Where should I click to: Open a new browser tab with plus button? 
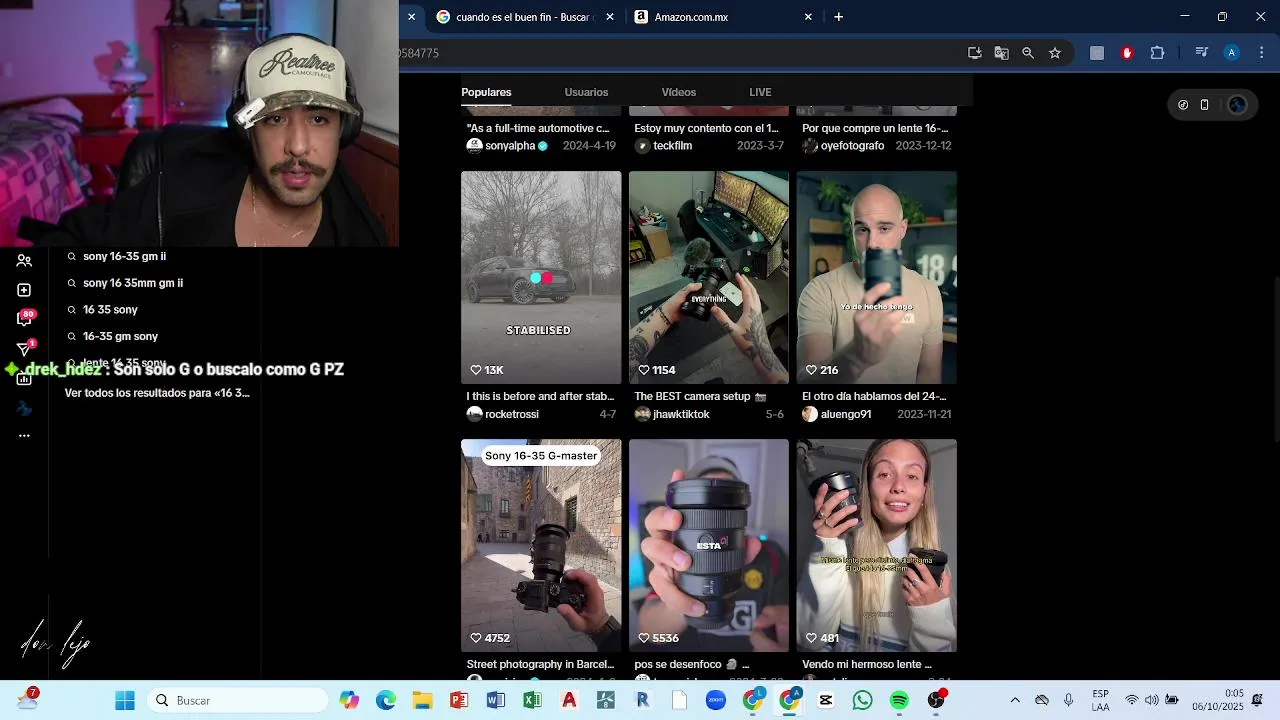[x=838, y=17]
